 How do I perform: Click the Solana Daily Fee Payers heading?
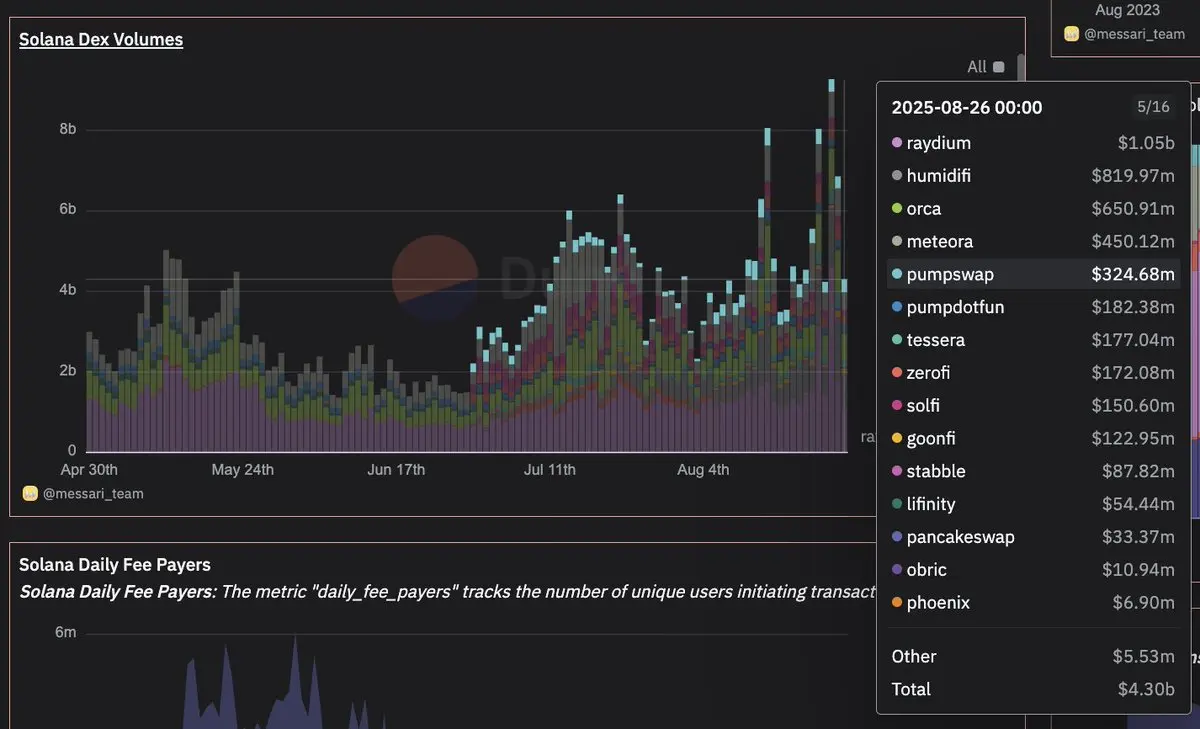click(x=115, y=565)
